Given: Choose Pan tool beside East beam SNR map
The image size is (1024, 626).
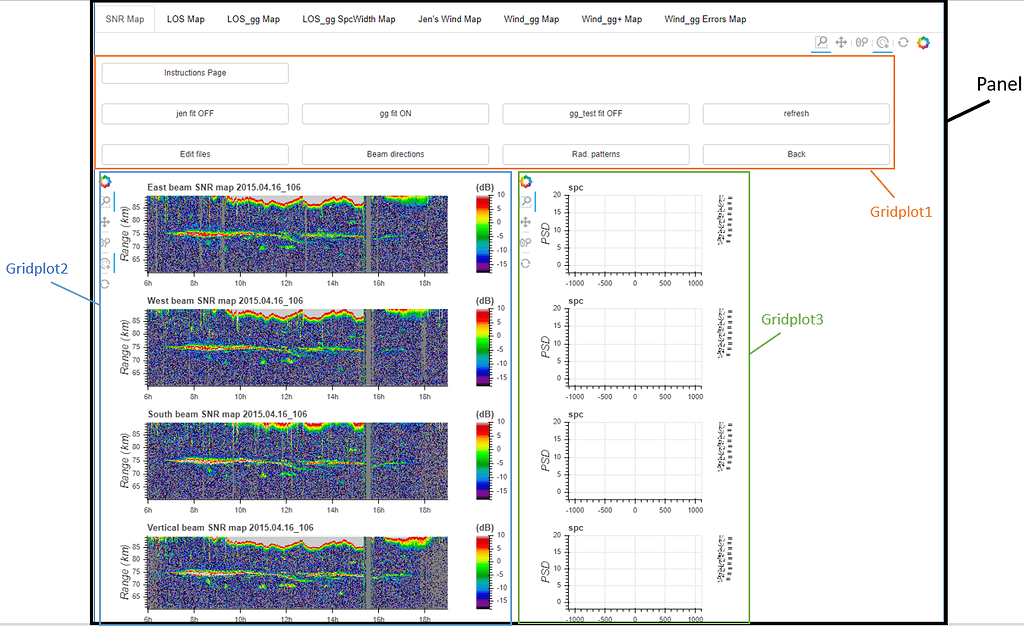Looking at the screenshot, I should pos(105,222).
